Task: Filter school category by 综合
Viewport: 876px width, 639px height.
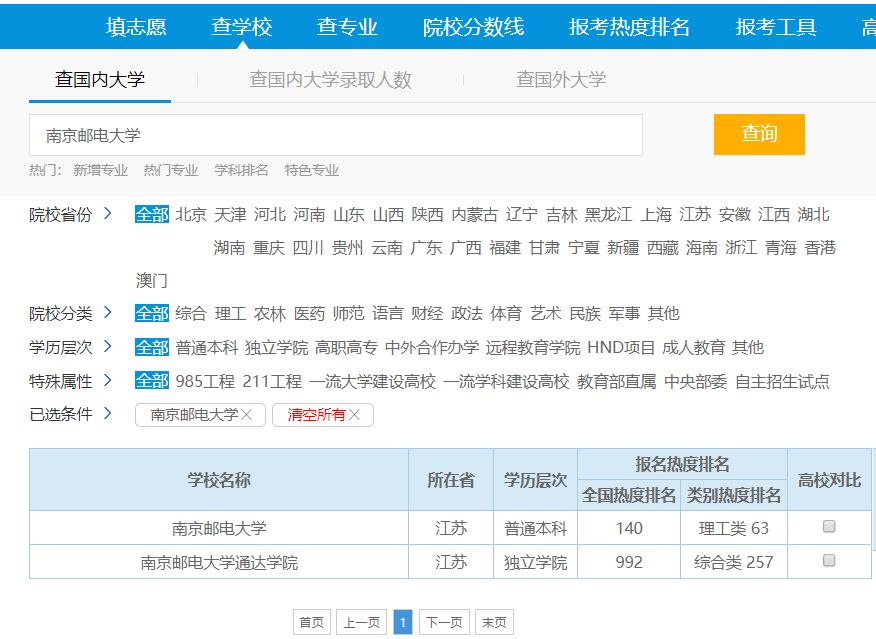Action: point(191,313)
